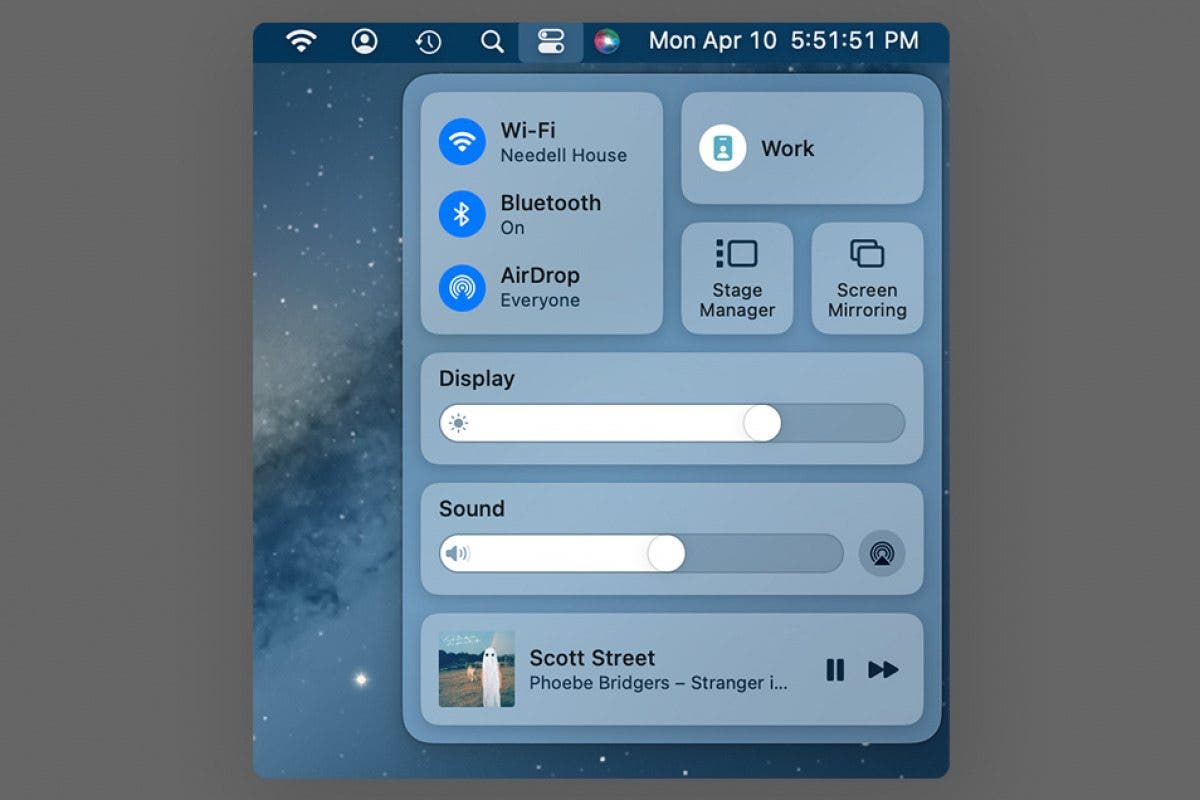Expand the Sound section
Screen dimensions: 1200x800
point(470,509)
